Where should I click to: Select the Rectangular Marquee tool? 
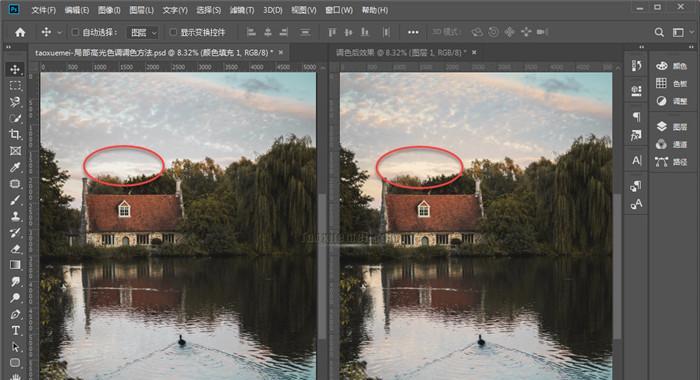coord(15,86)
